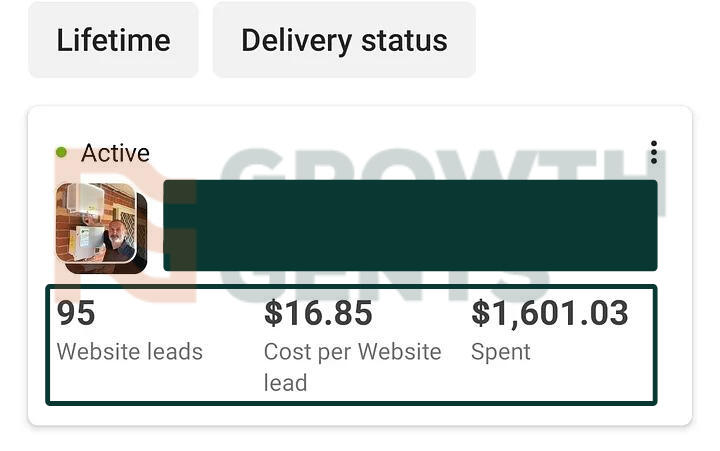
Task: Select the $16.85 cost value
Action: coord(318,314)
